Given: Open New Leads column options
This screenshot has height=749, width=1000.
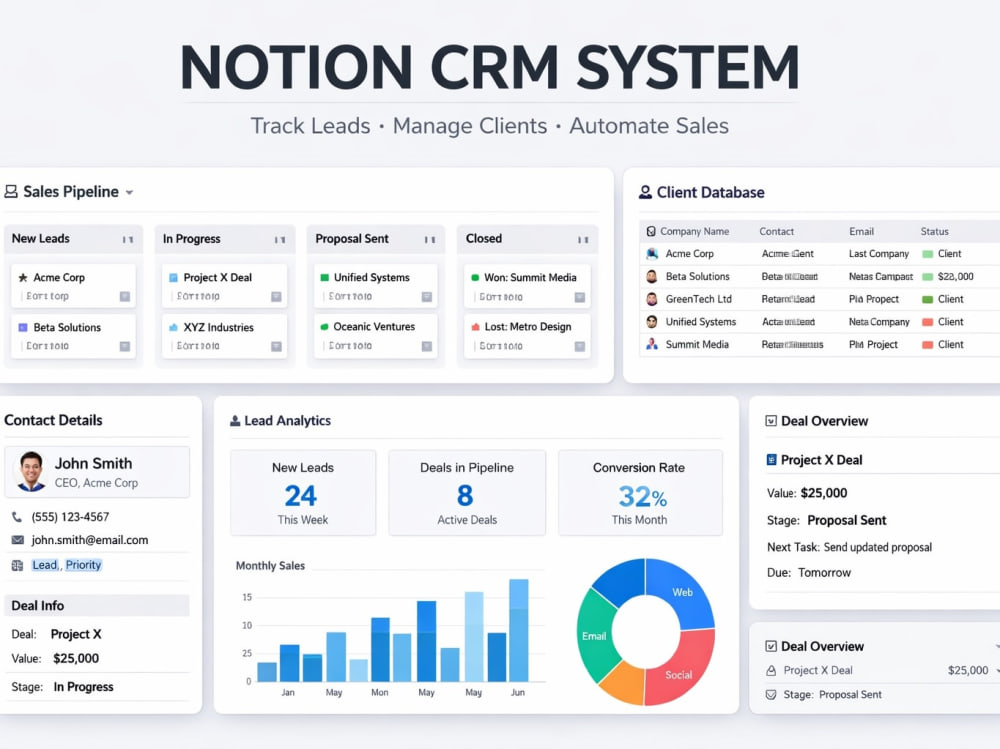Looking at the screenshot, I should pyautogui.click(x=128, y=240).
